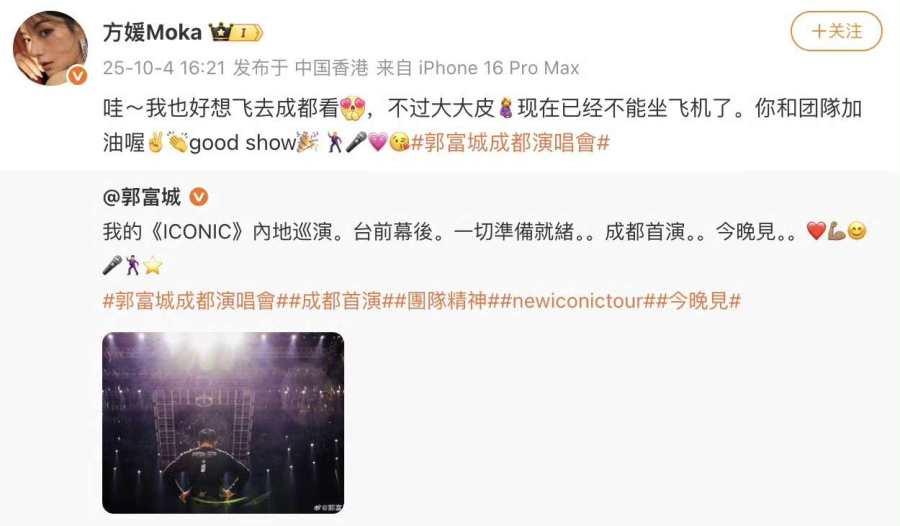Open hashtag #郭富城成都演唱會# in Moka's post

pos(510,142)
